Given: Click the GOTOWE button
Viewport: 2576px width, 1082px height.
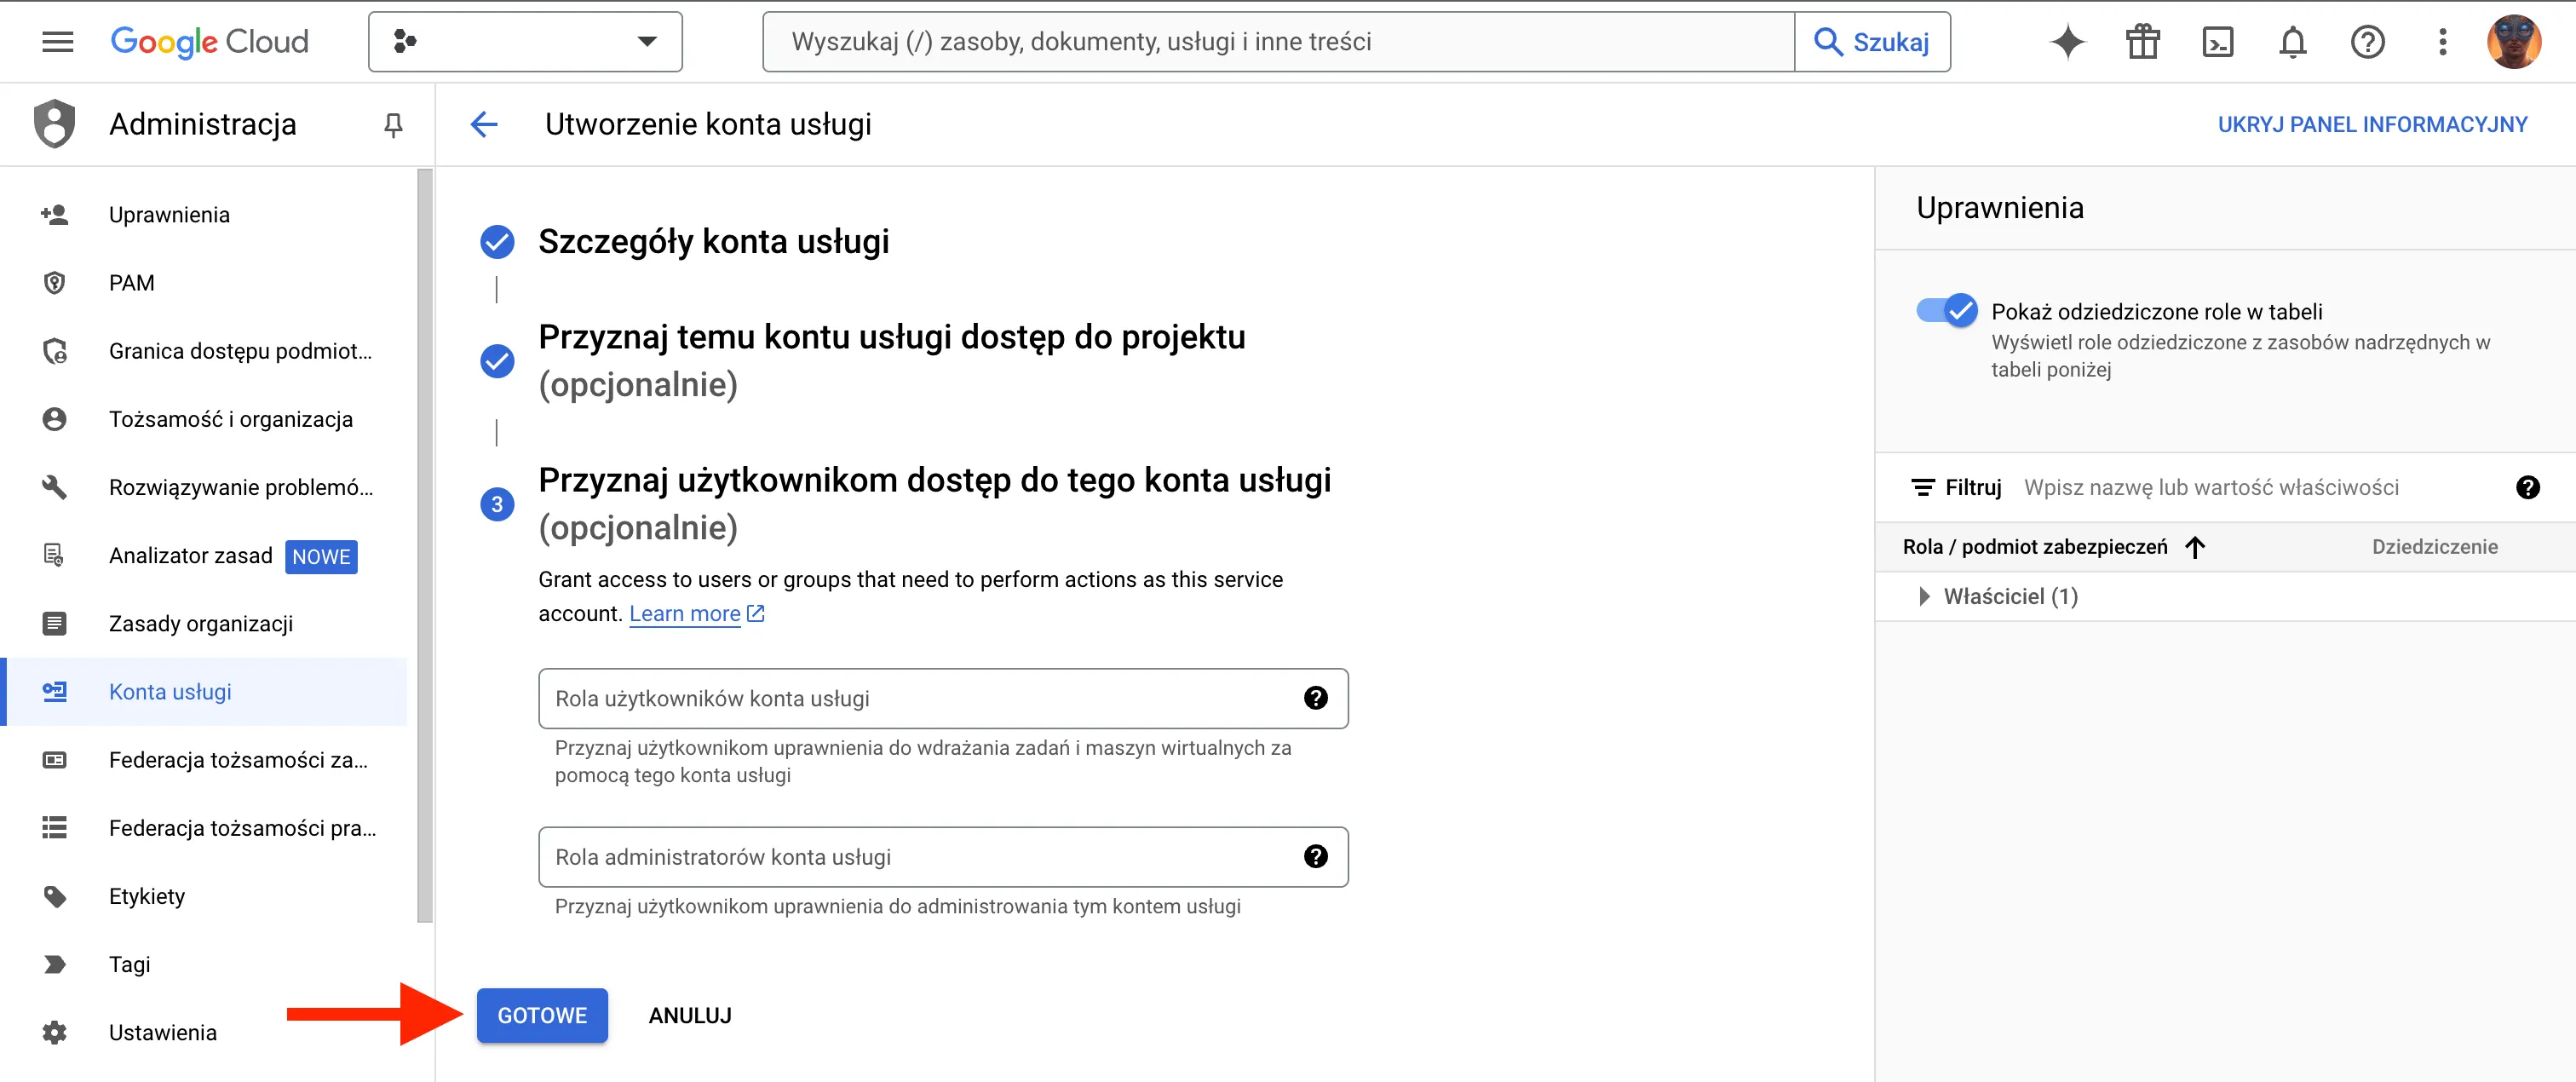Looking at the screenshot, I should coord(542,1015).
